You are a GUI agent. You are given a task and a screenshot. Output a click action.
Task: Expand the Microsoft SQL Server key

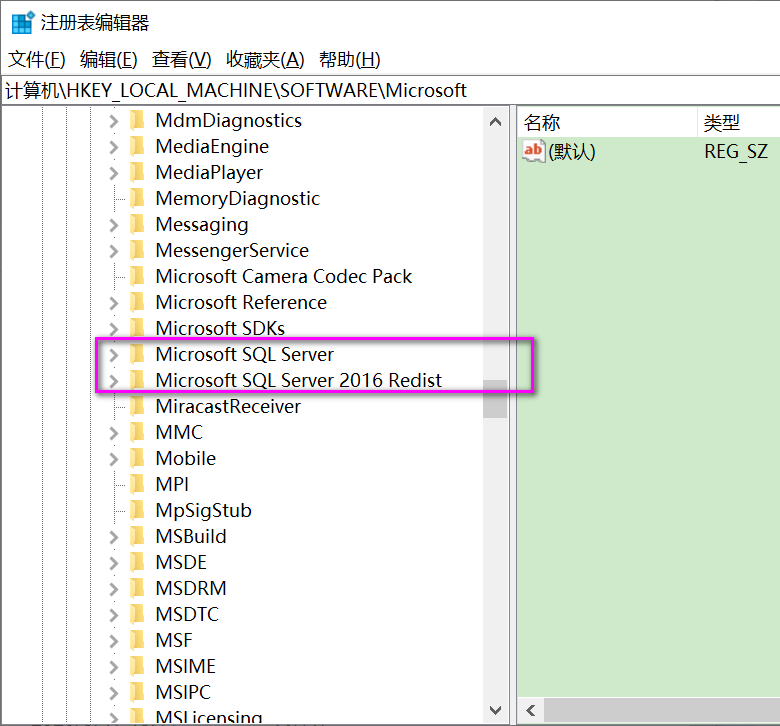(114, 355)
